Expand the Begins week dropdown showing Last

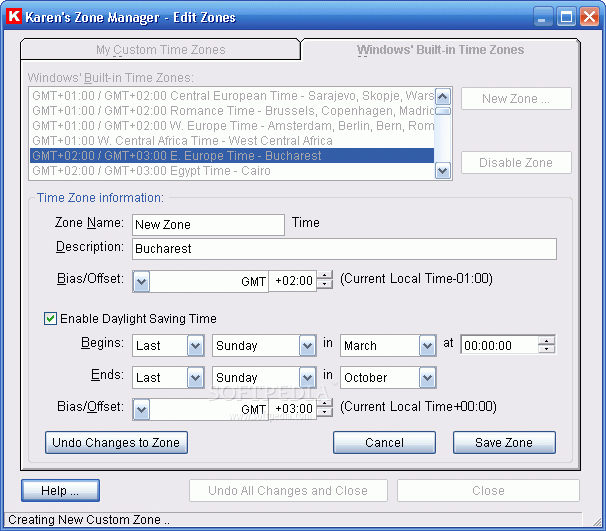click(196, 345)
